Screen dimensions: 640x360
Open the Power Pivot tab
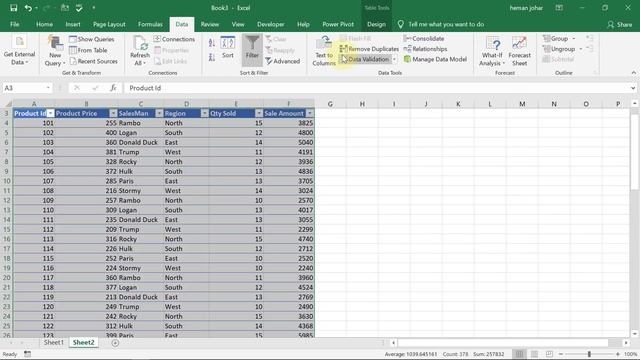338,24
